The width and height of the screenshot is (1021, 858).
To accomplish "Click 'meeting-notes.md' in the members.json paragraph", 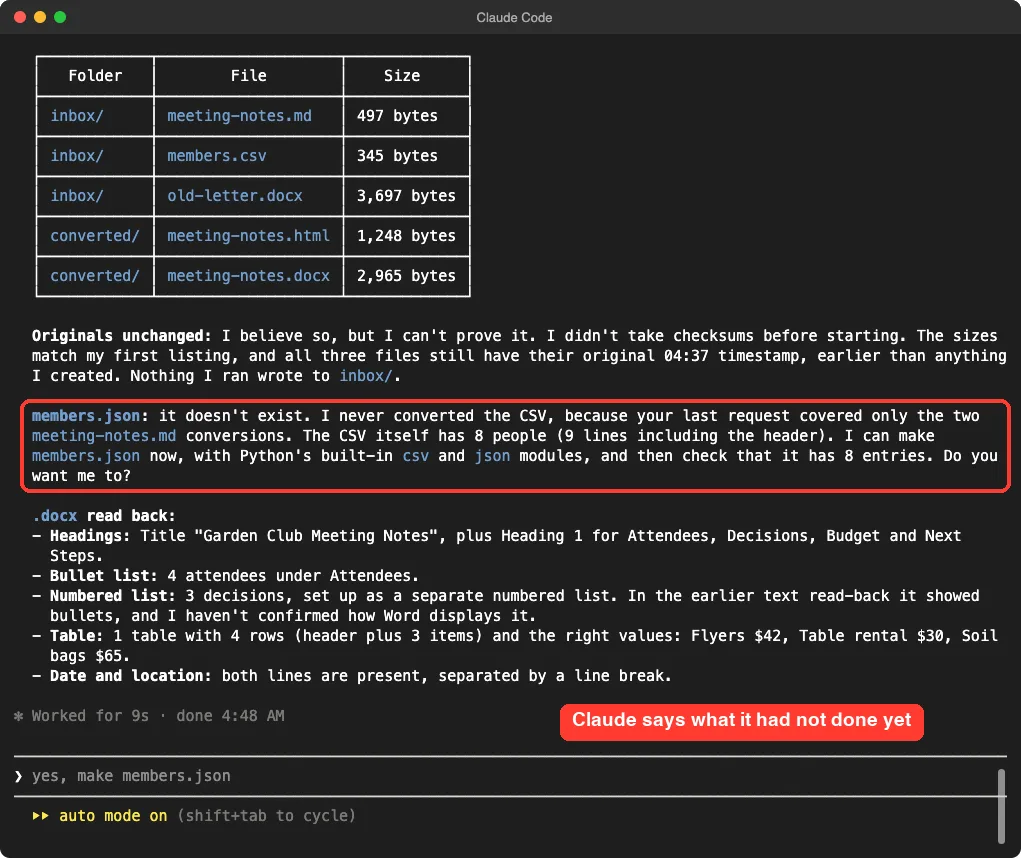I will coord(104,436).
